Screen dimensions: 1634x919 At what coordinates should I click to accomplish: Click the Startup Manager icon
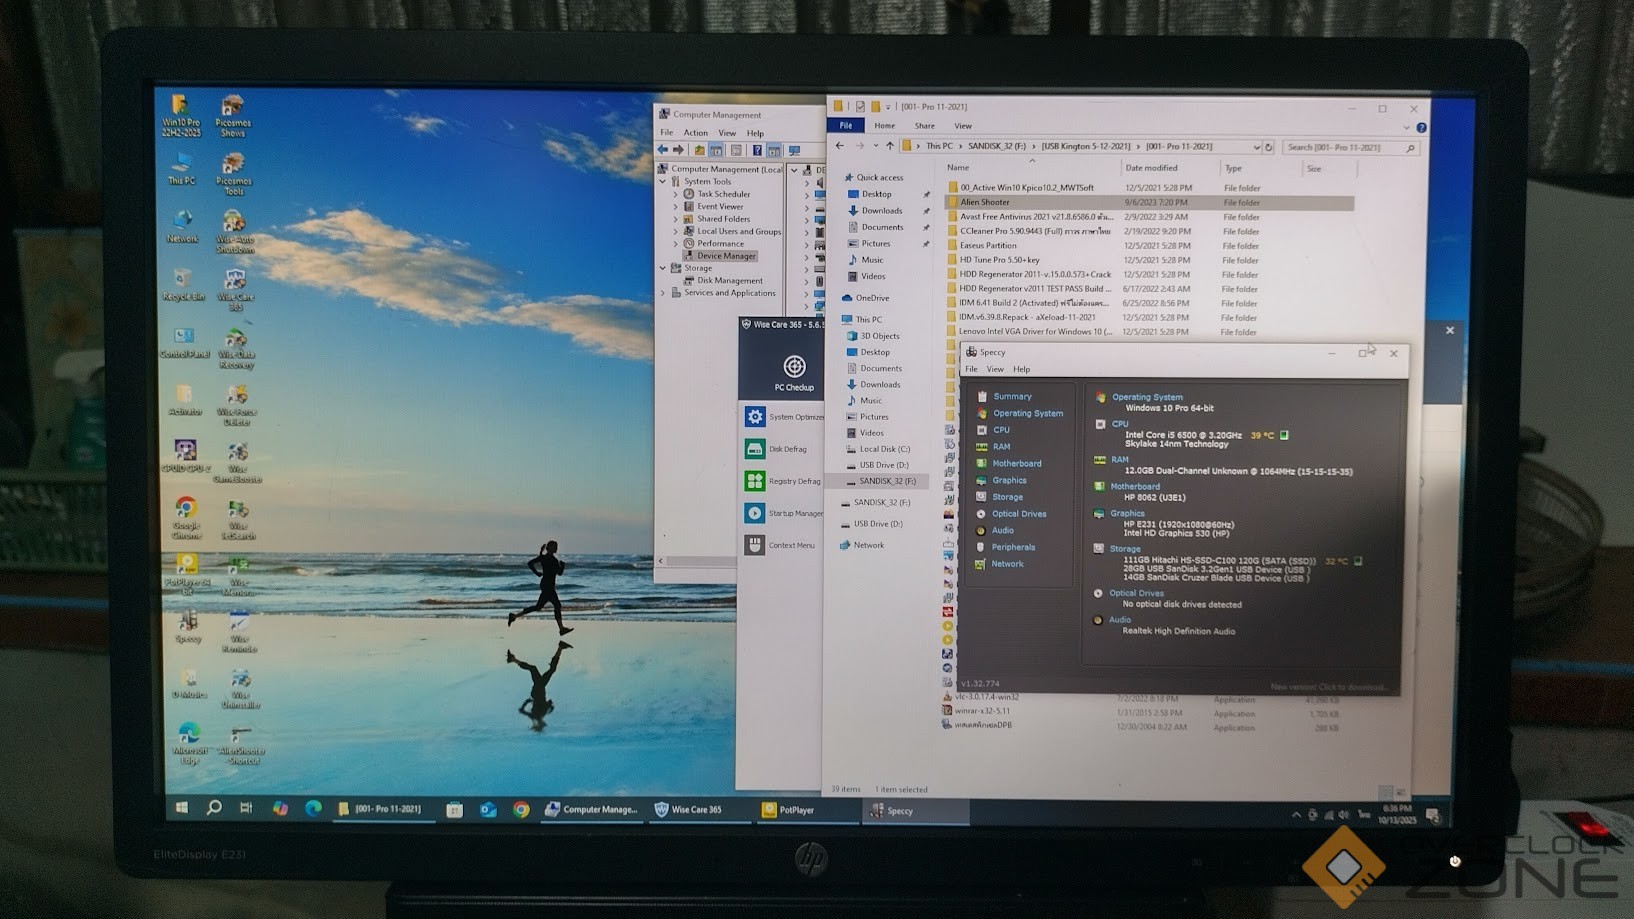(x=755, y=513)
